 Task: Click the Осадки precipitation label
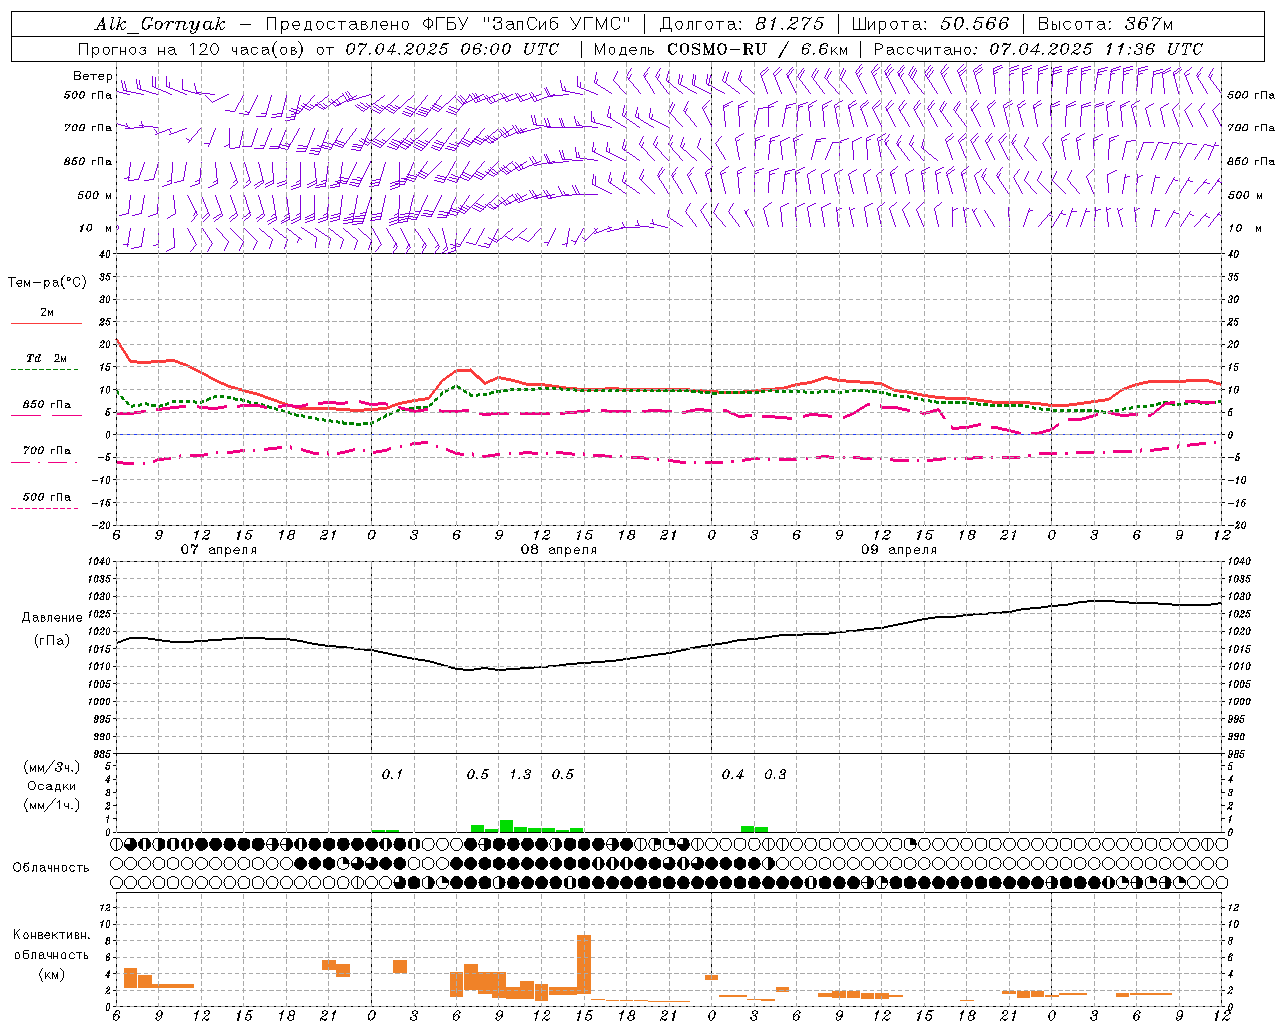(52, 786)
